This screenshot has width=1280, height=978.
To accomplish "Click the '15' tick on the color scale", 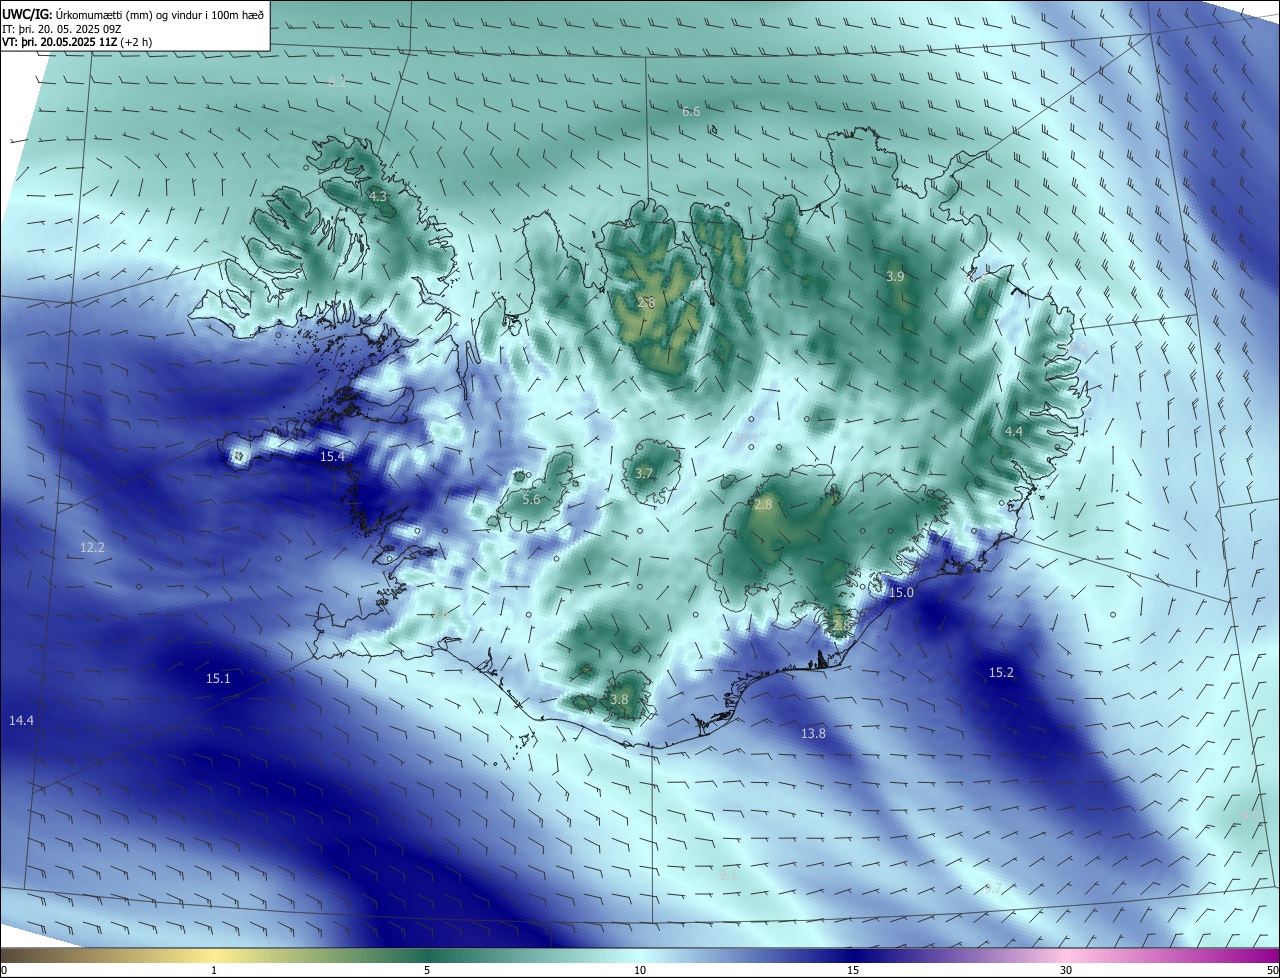I will (x=853, y=971).
